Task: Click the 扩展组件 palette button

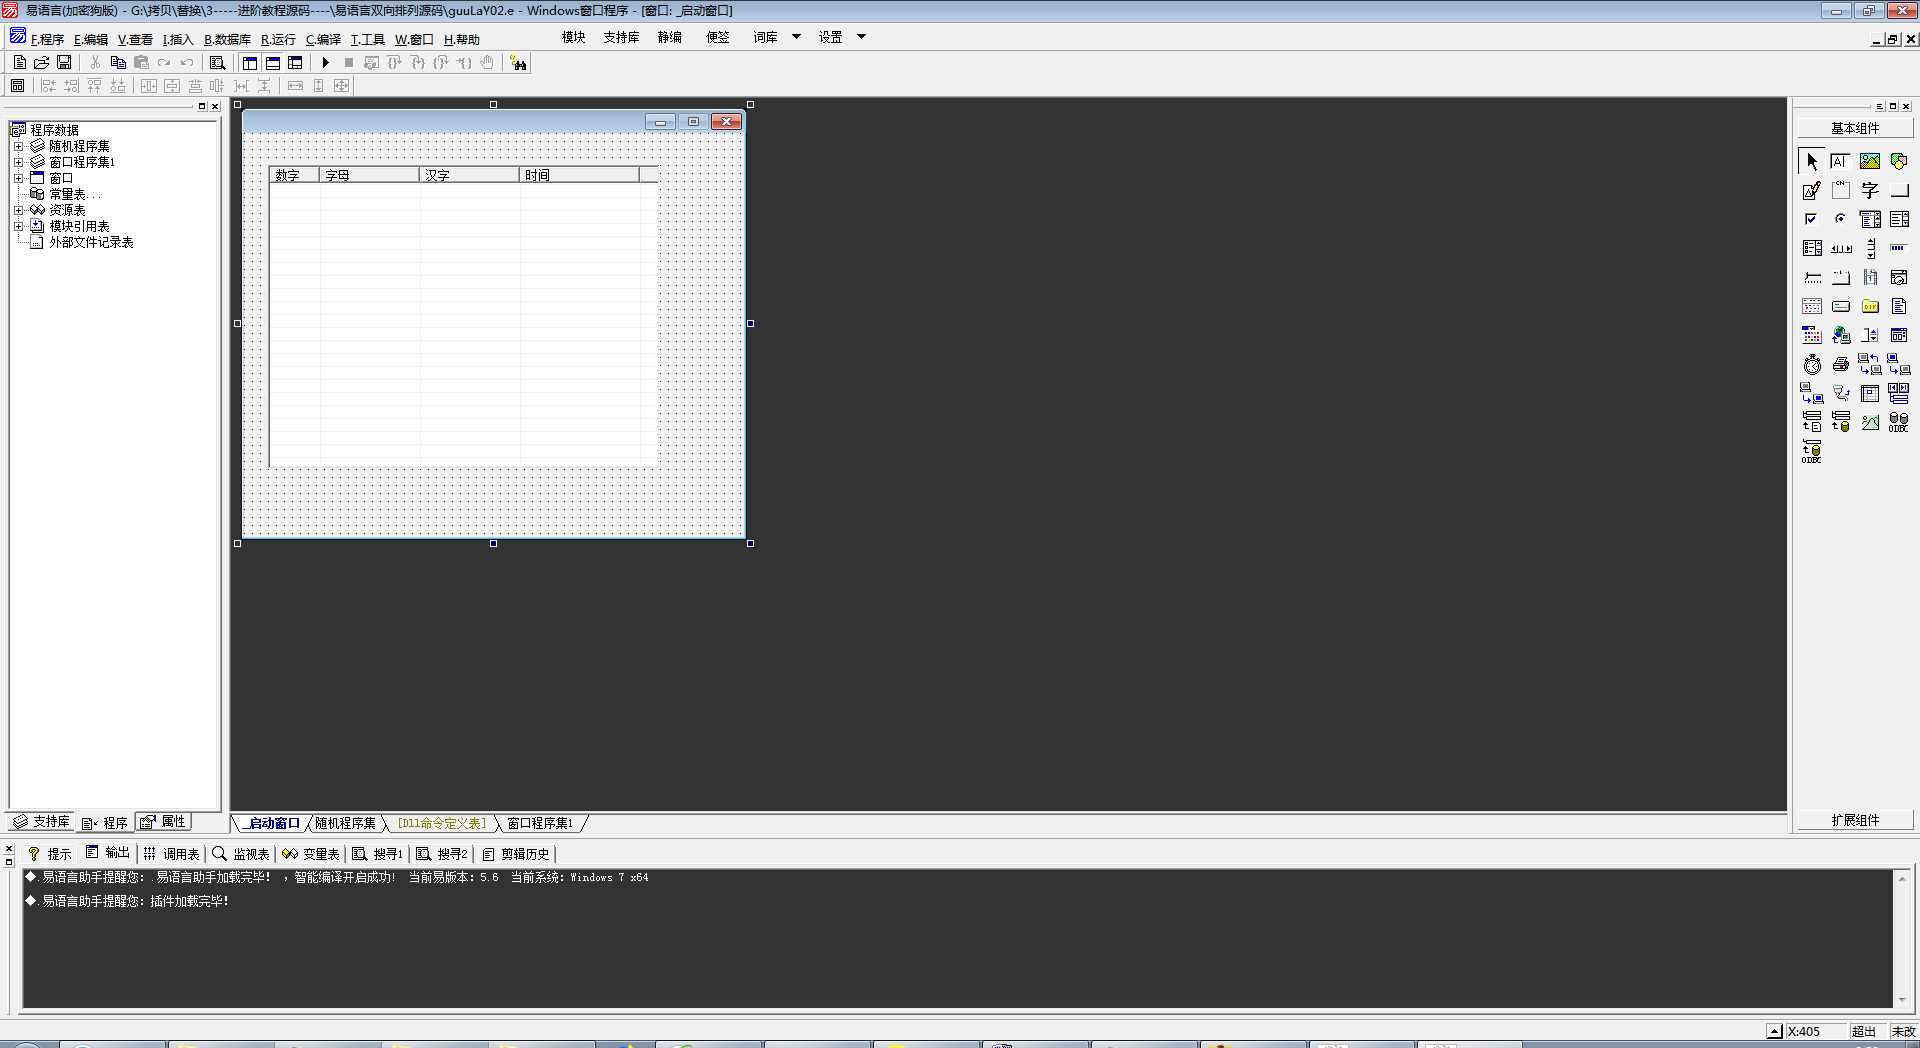Action: 1855,820
